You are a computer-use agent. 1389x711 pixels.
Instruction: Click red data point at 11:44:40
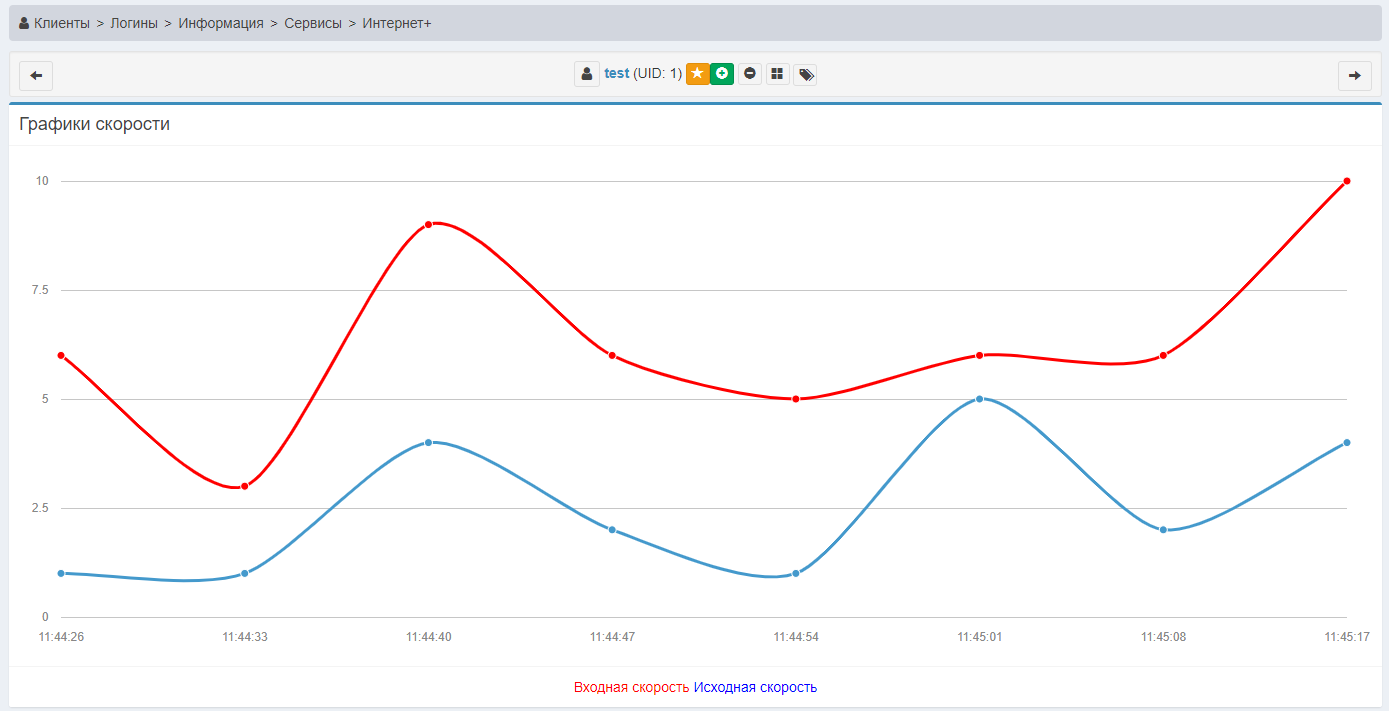[428, 224]
